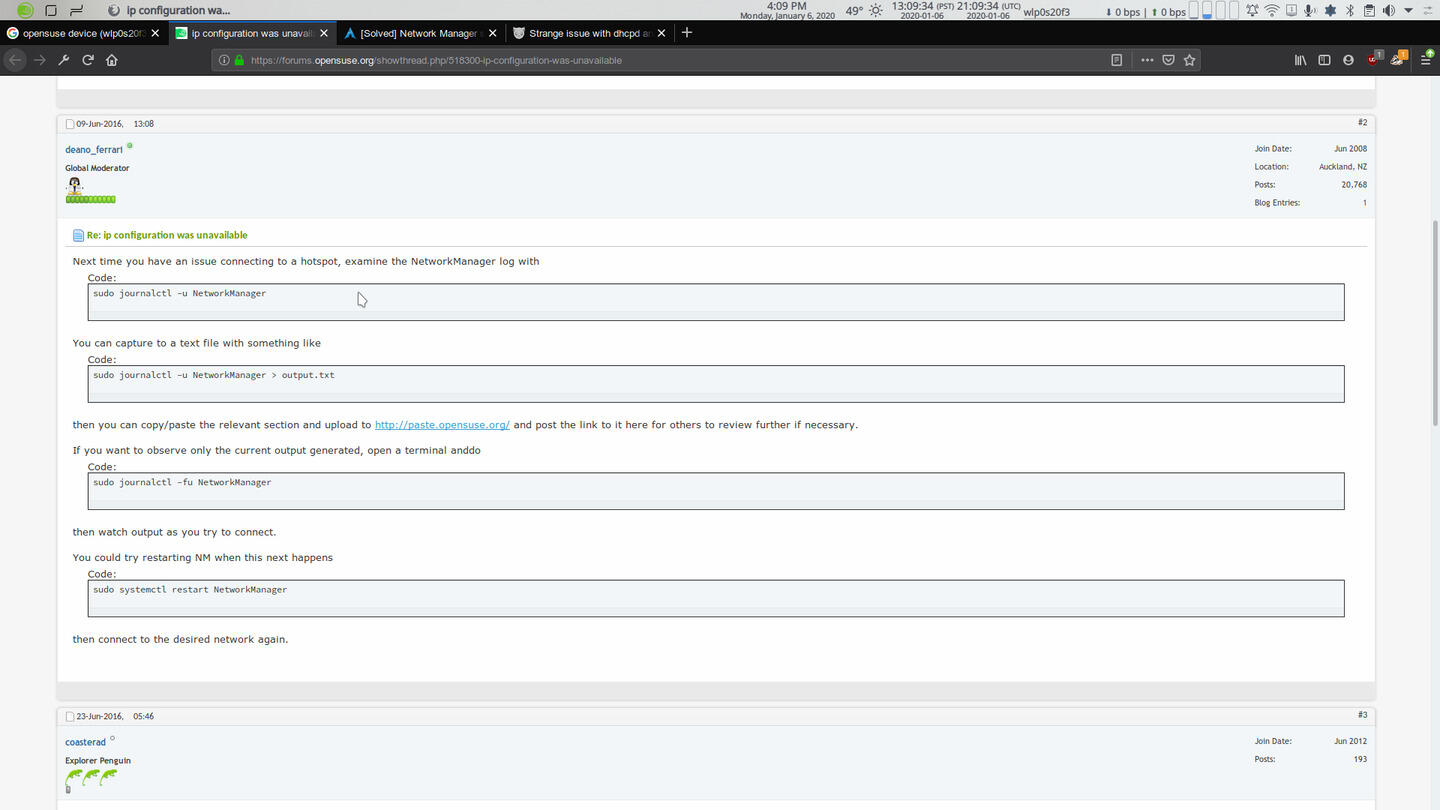
Task: Toggle reader view in address bar
Action: pos(1117,60)
